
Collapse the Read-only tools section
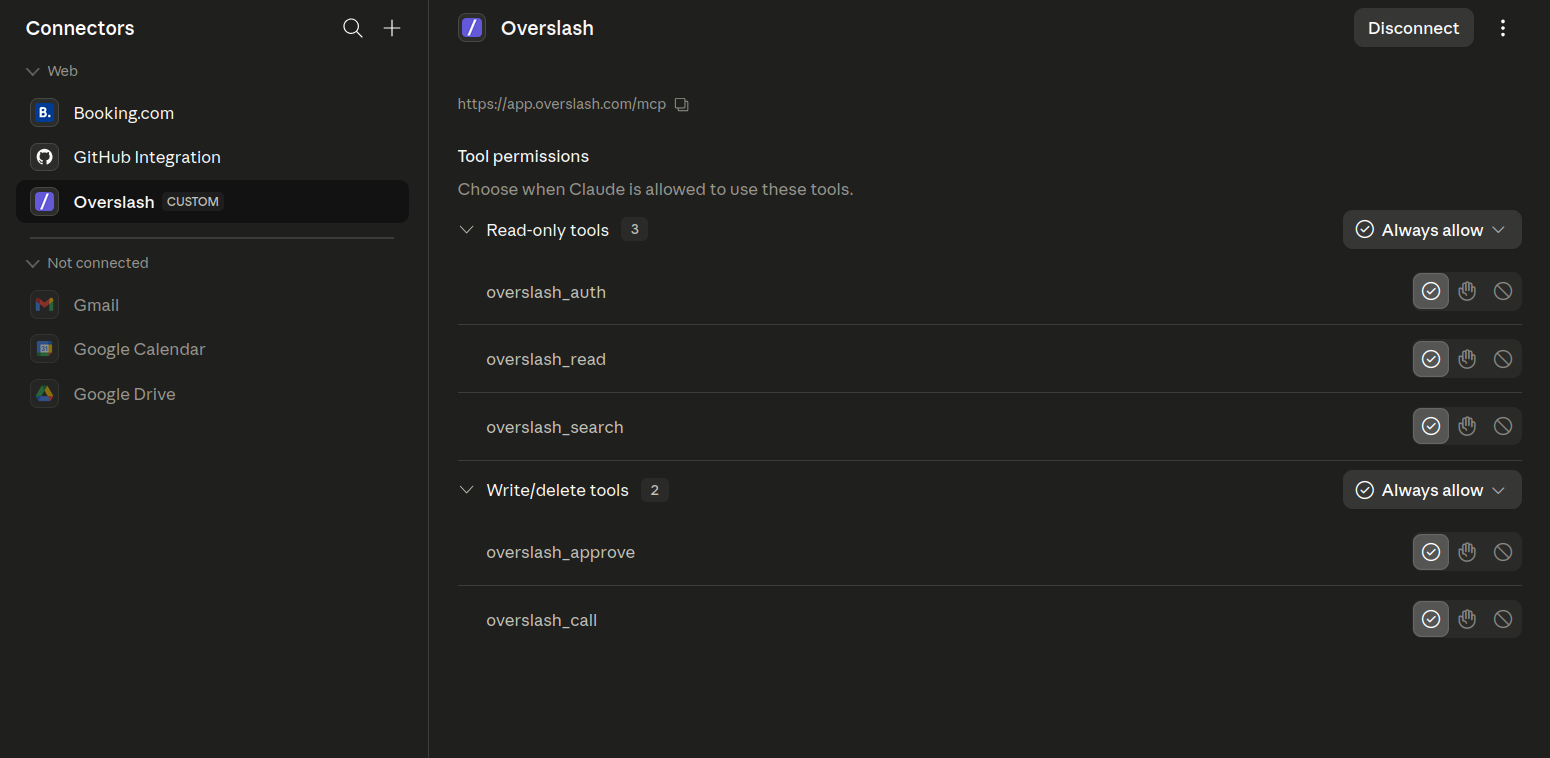click(466, 230)
